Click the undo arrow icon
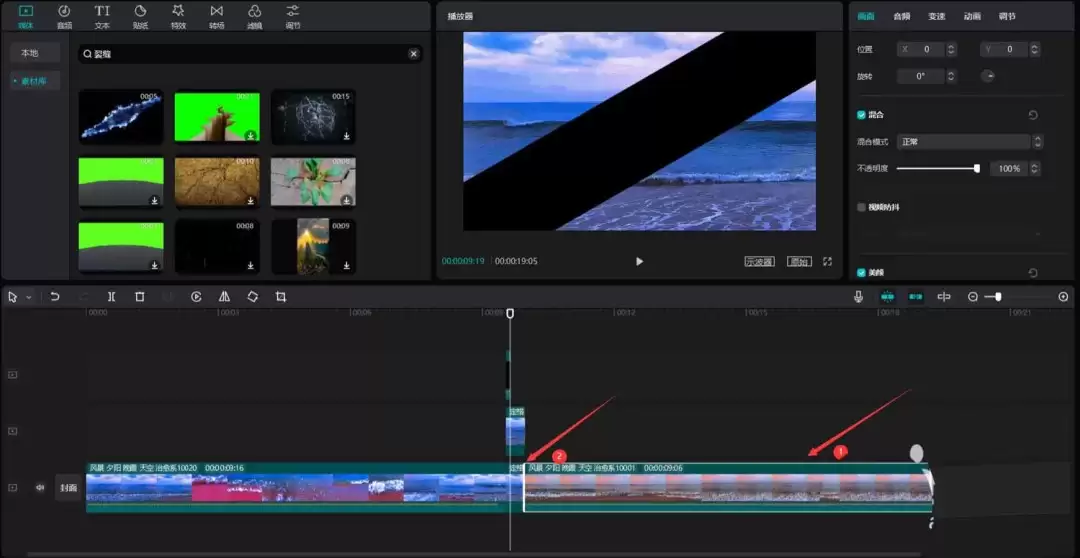Screen dimensions: 1080x558 click(55, 297)
